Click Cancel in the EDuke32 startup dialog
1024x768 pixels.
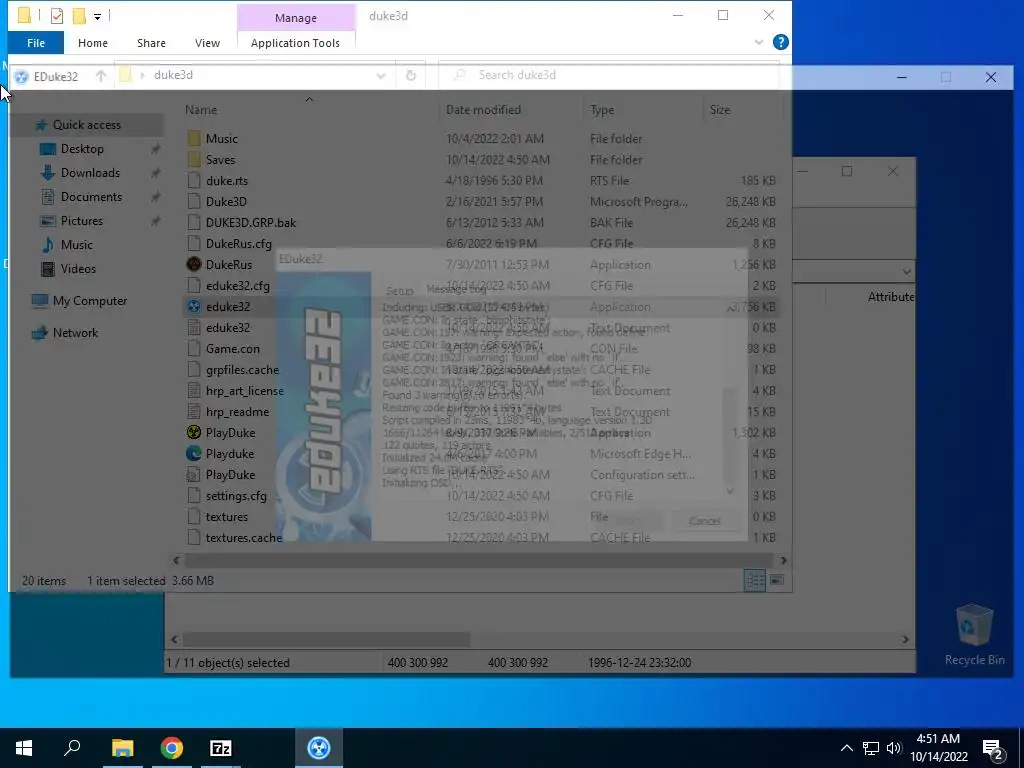tap(705, 521)
